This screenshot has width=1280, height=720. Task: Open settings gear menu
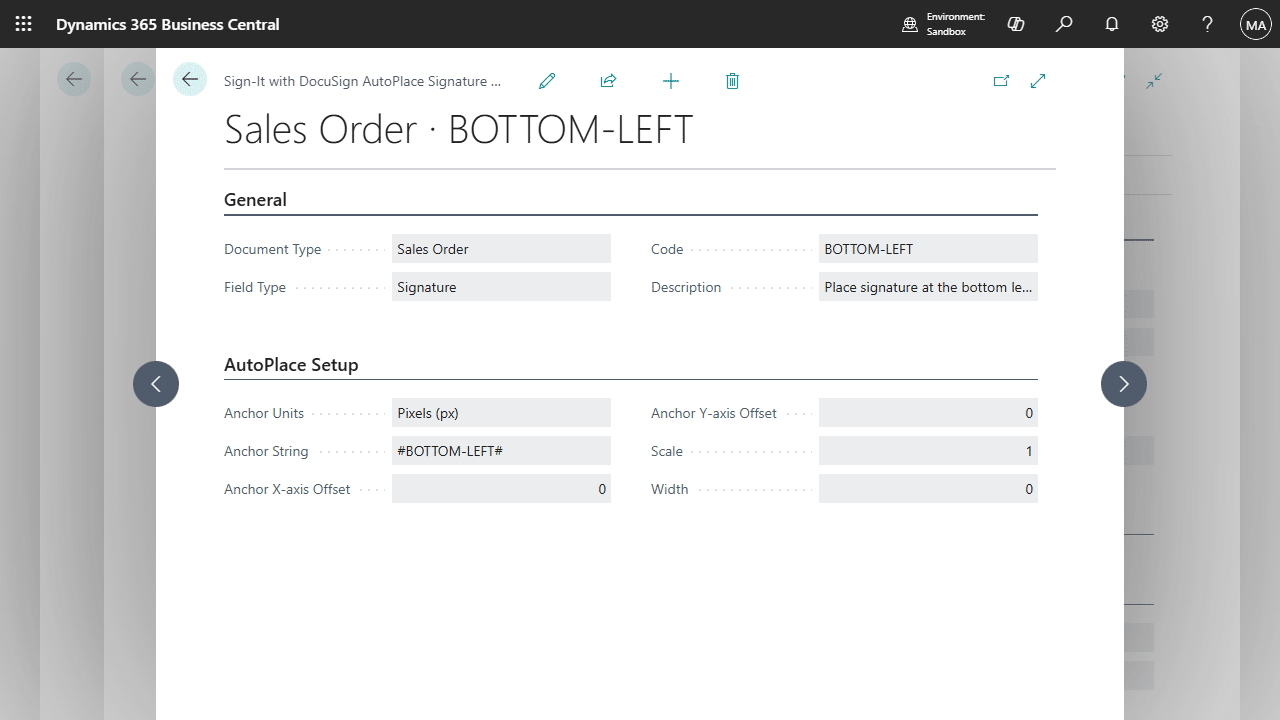[x=1160, y=24]
